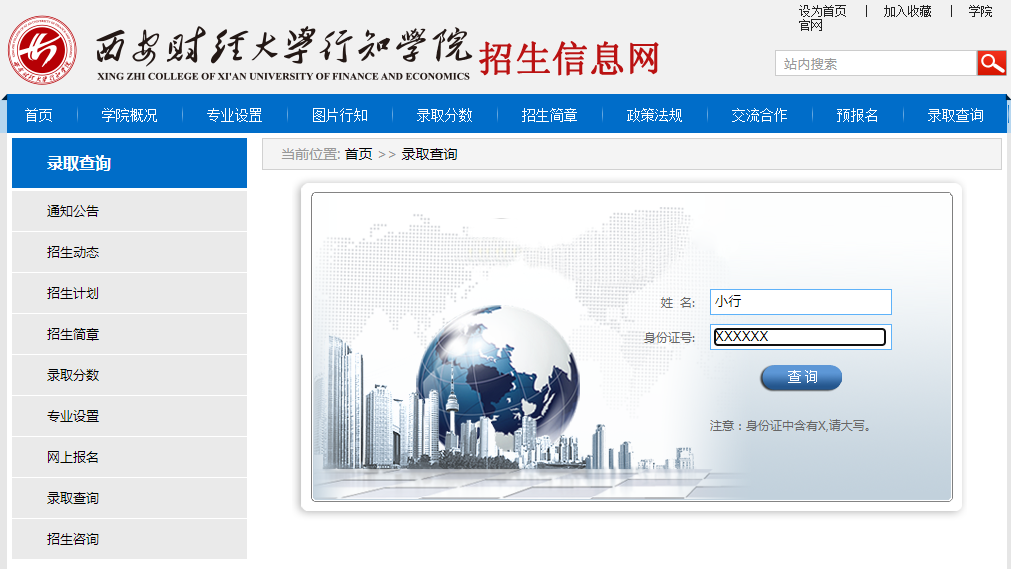This screenshot has width=1011, height=569.
Task: Click 网上报名 in the sidebar
Action: tap(130, 457)
